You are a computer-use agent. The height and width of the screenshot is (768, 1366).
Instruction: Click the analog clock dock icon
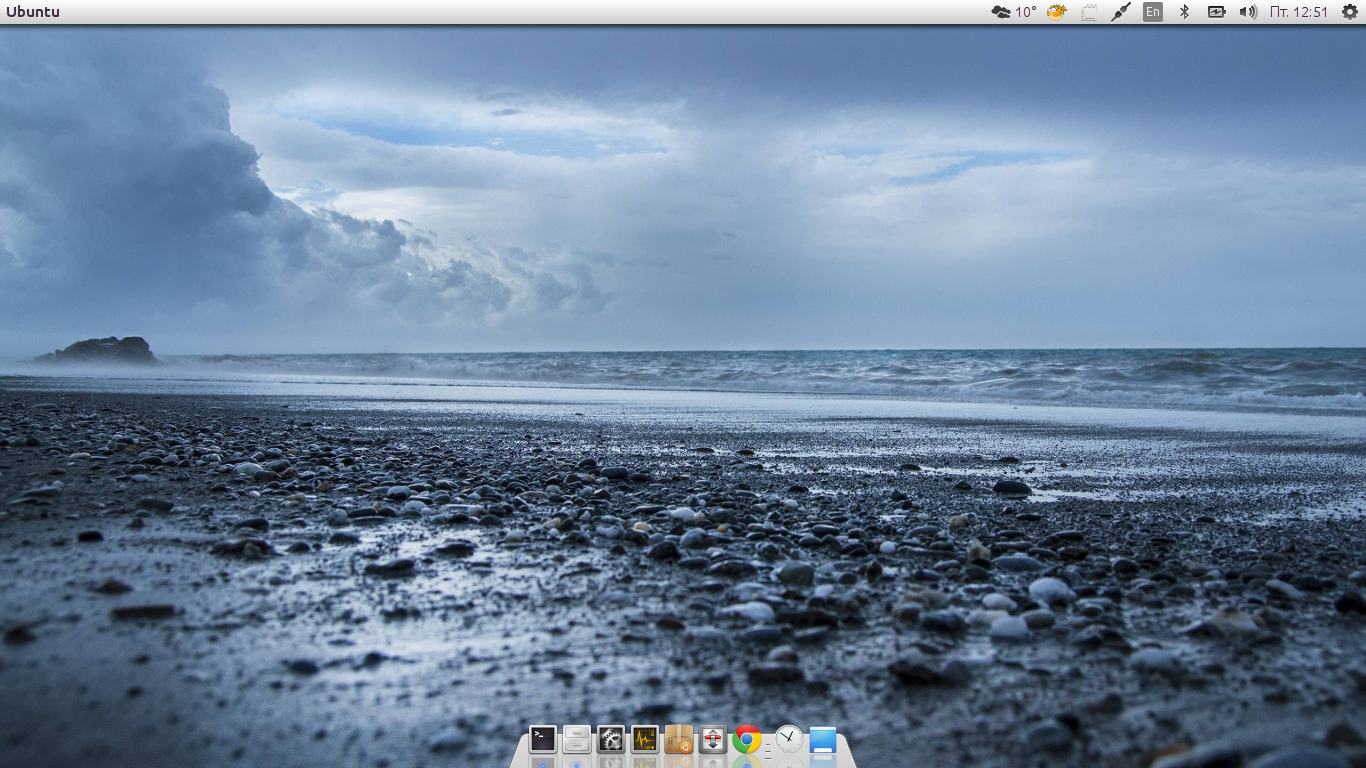click(x=789, y=739)
